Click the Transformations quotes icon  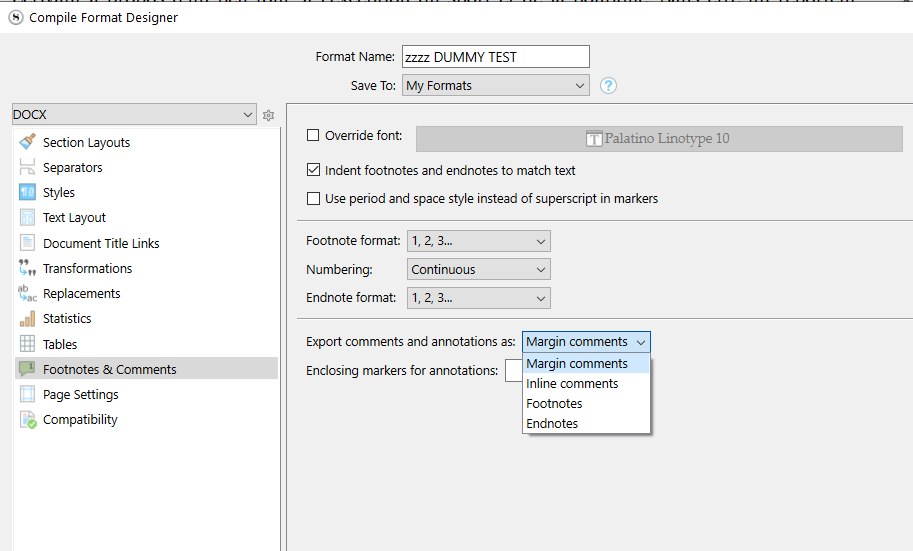(x=27, y=268)
